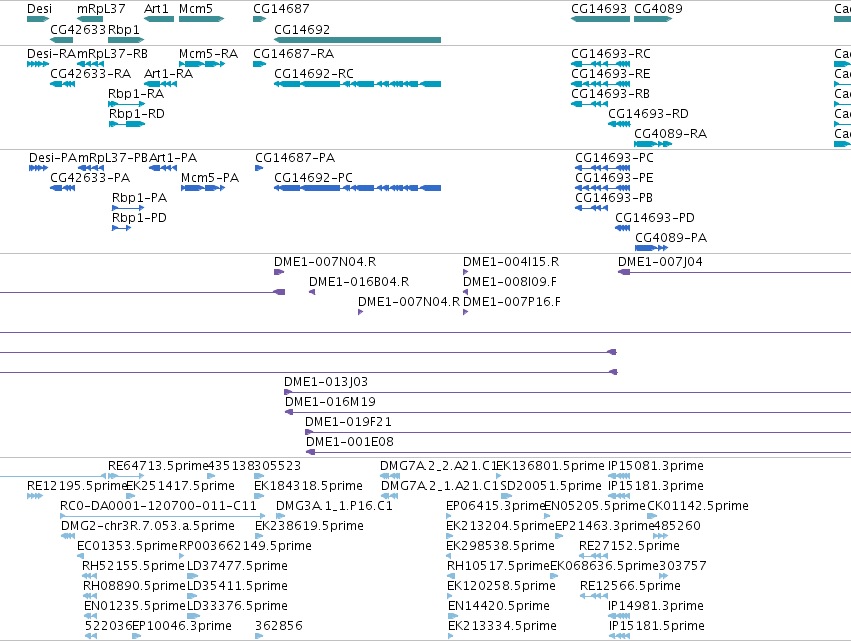Image resolution: width=851 pixels, height=641 pixels.
Task: Select BAC end DME1-004I15.R
Action: click(466, 272)
